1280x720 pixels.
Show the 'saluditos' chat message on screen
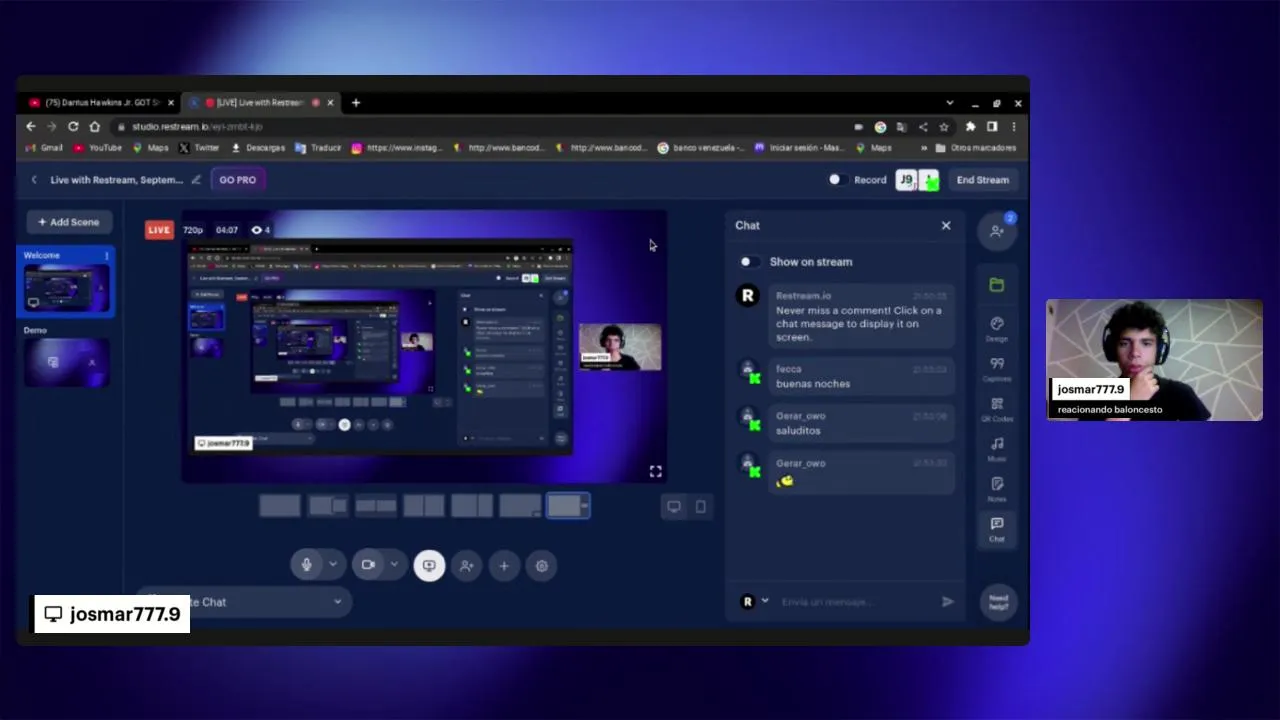(x=860, y=423)
